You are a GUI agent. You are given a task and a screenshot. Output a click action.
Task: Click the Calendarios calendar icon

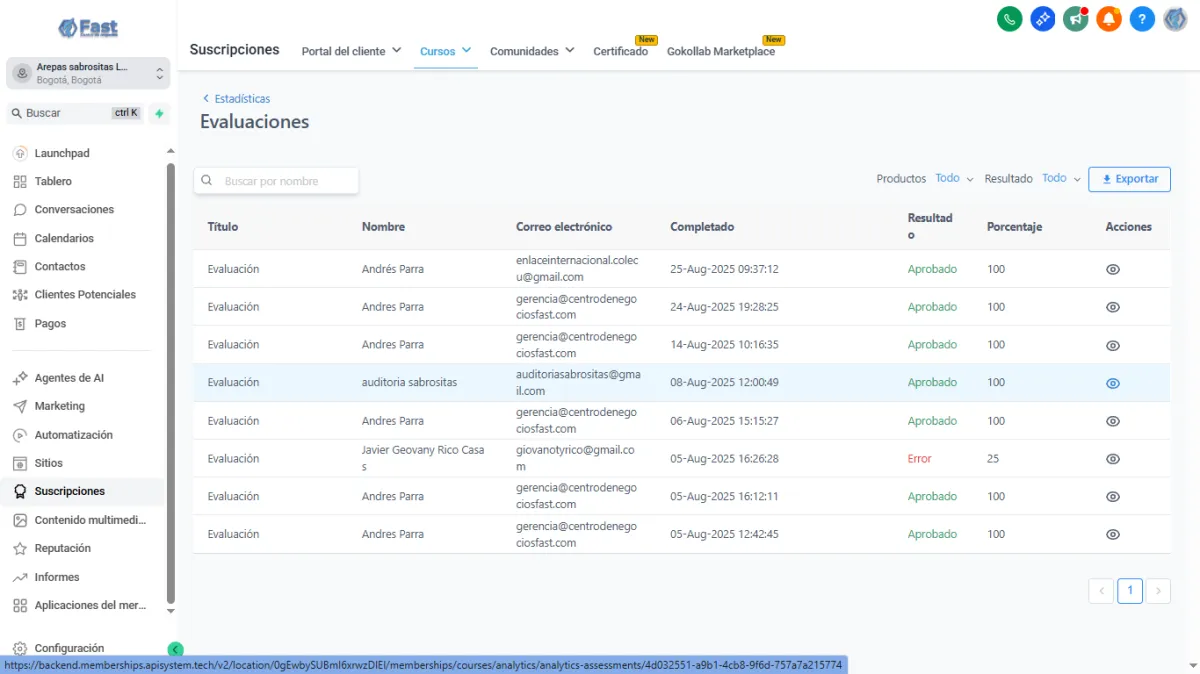point(20,238)
